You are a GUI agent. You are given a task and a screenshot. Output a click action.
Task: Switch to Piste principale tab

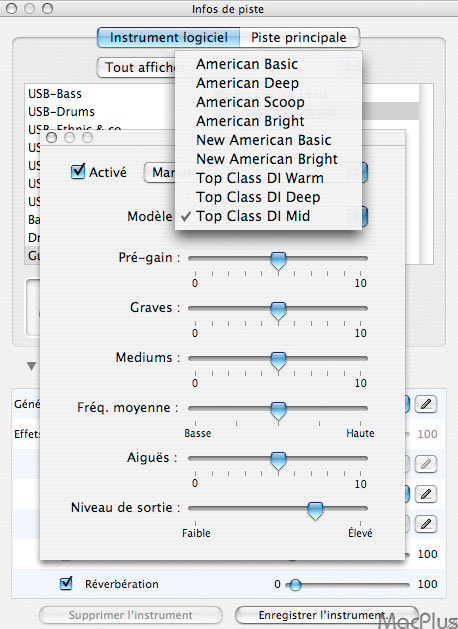[299, 38]
